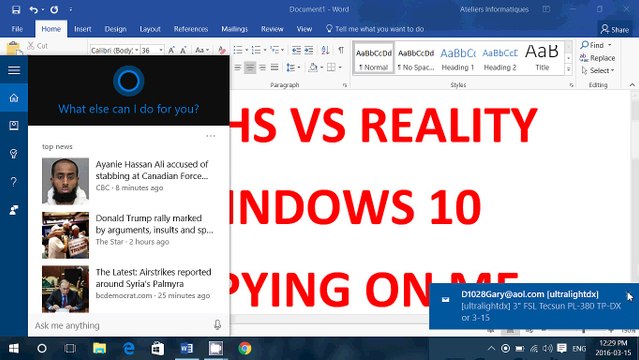Open the Paragraph dialog launcher

345,85
